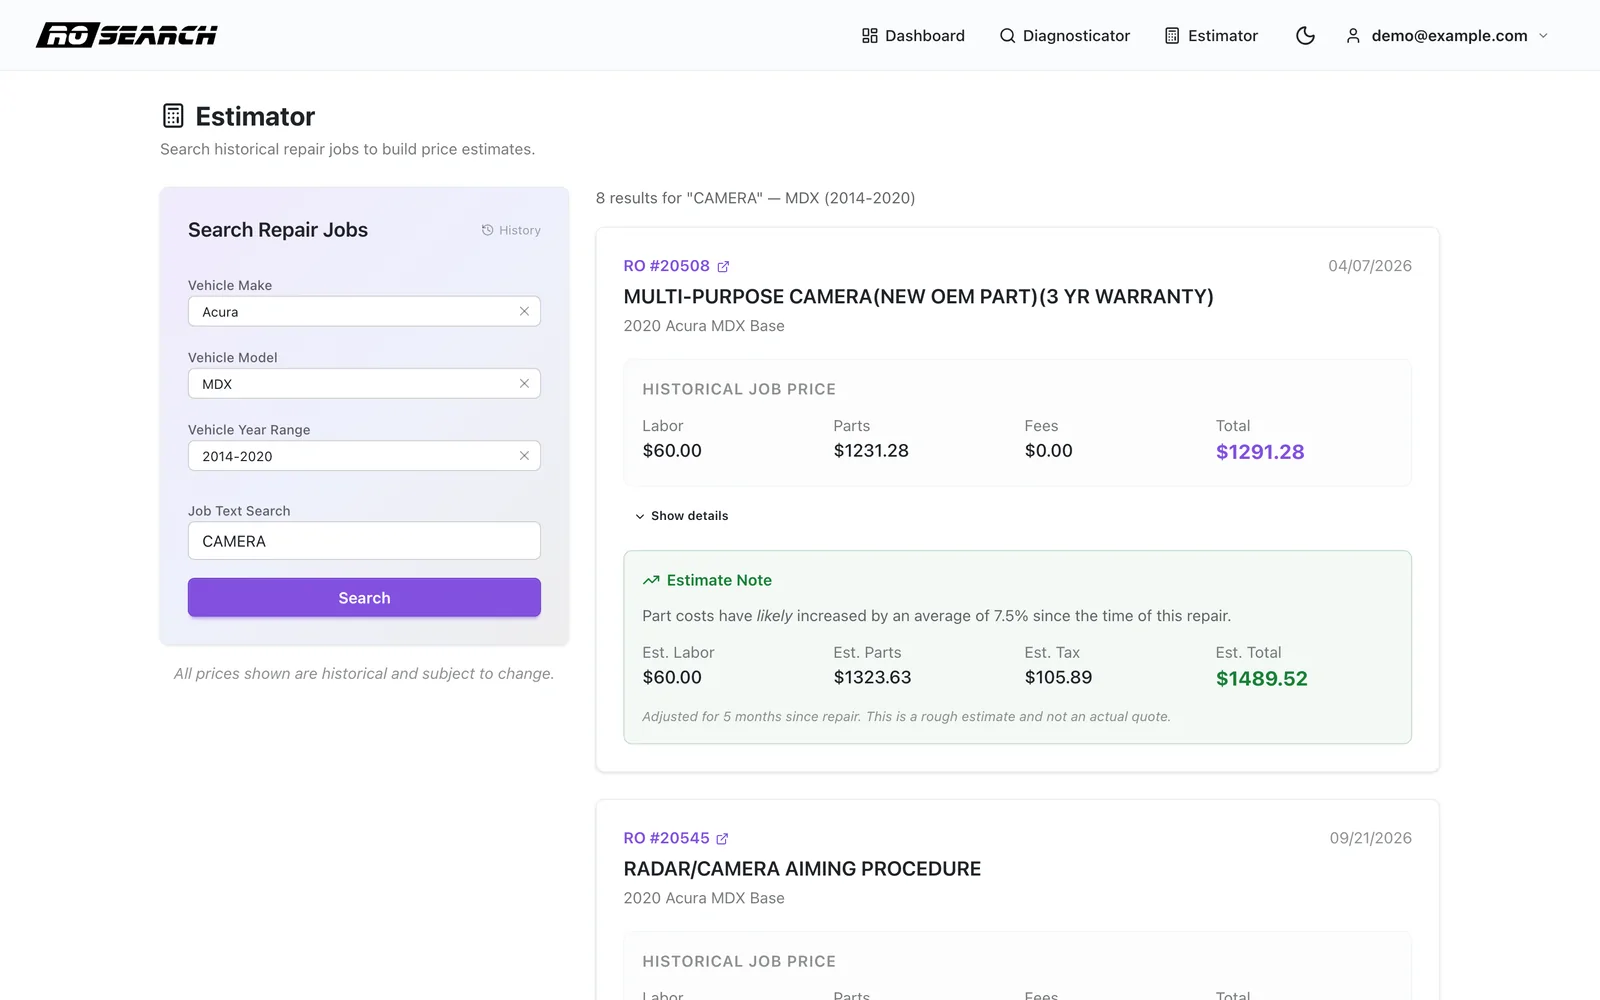Click the historical prices disclaimer text

pos(364,674)
